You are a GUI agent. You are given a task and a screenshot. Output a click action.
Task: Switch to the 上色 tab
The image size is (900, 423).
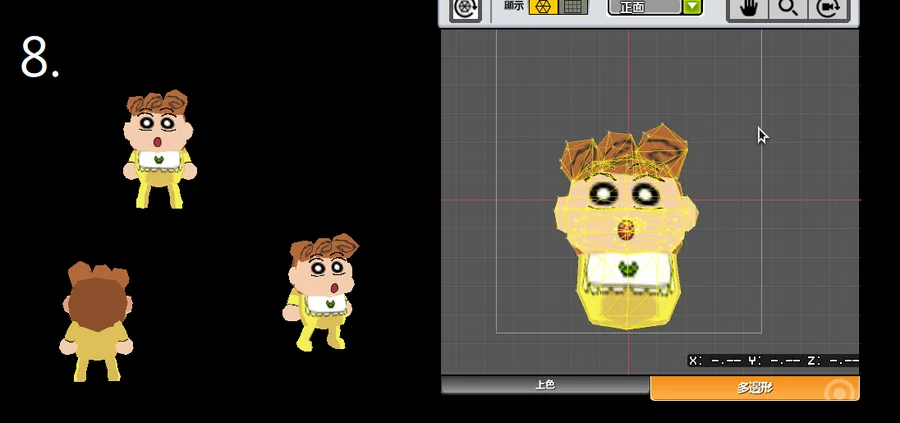coord(545,385)
